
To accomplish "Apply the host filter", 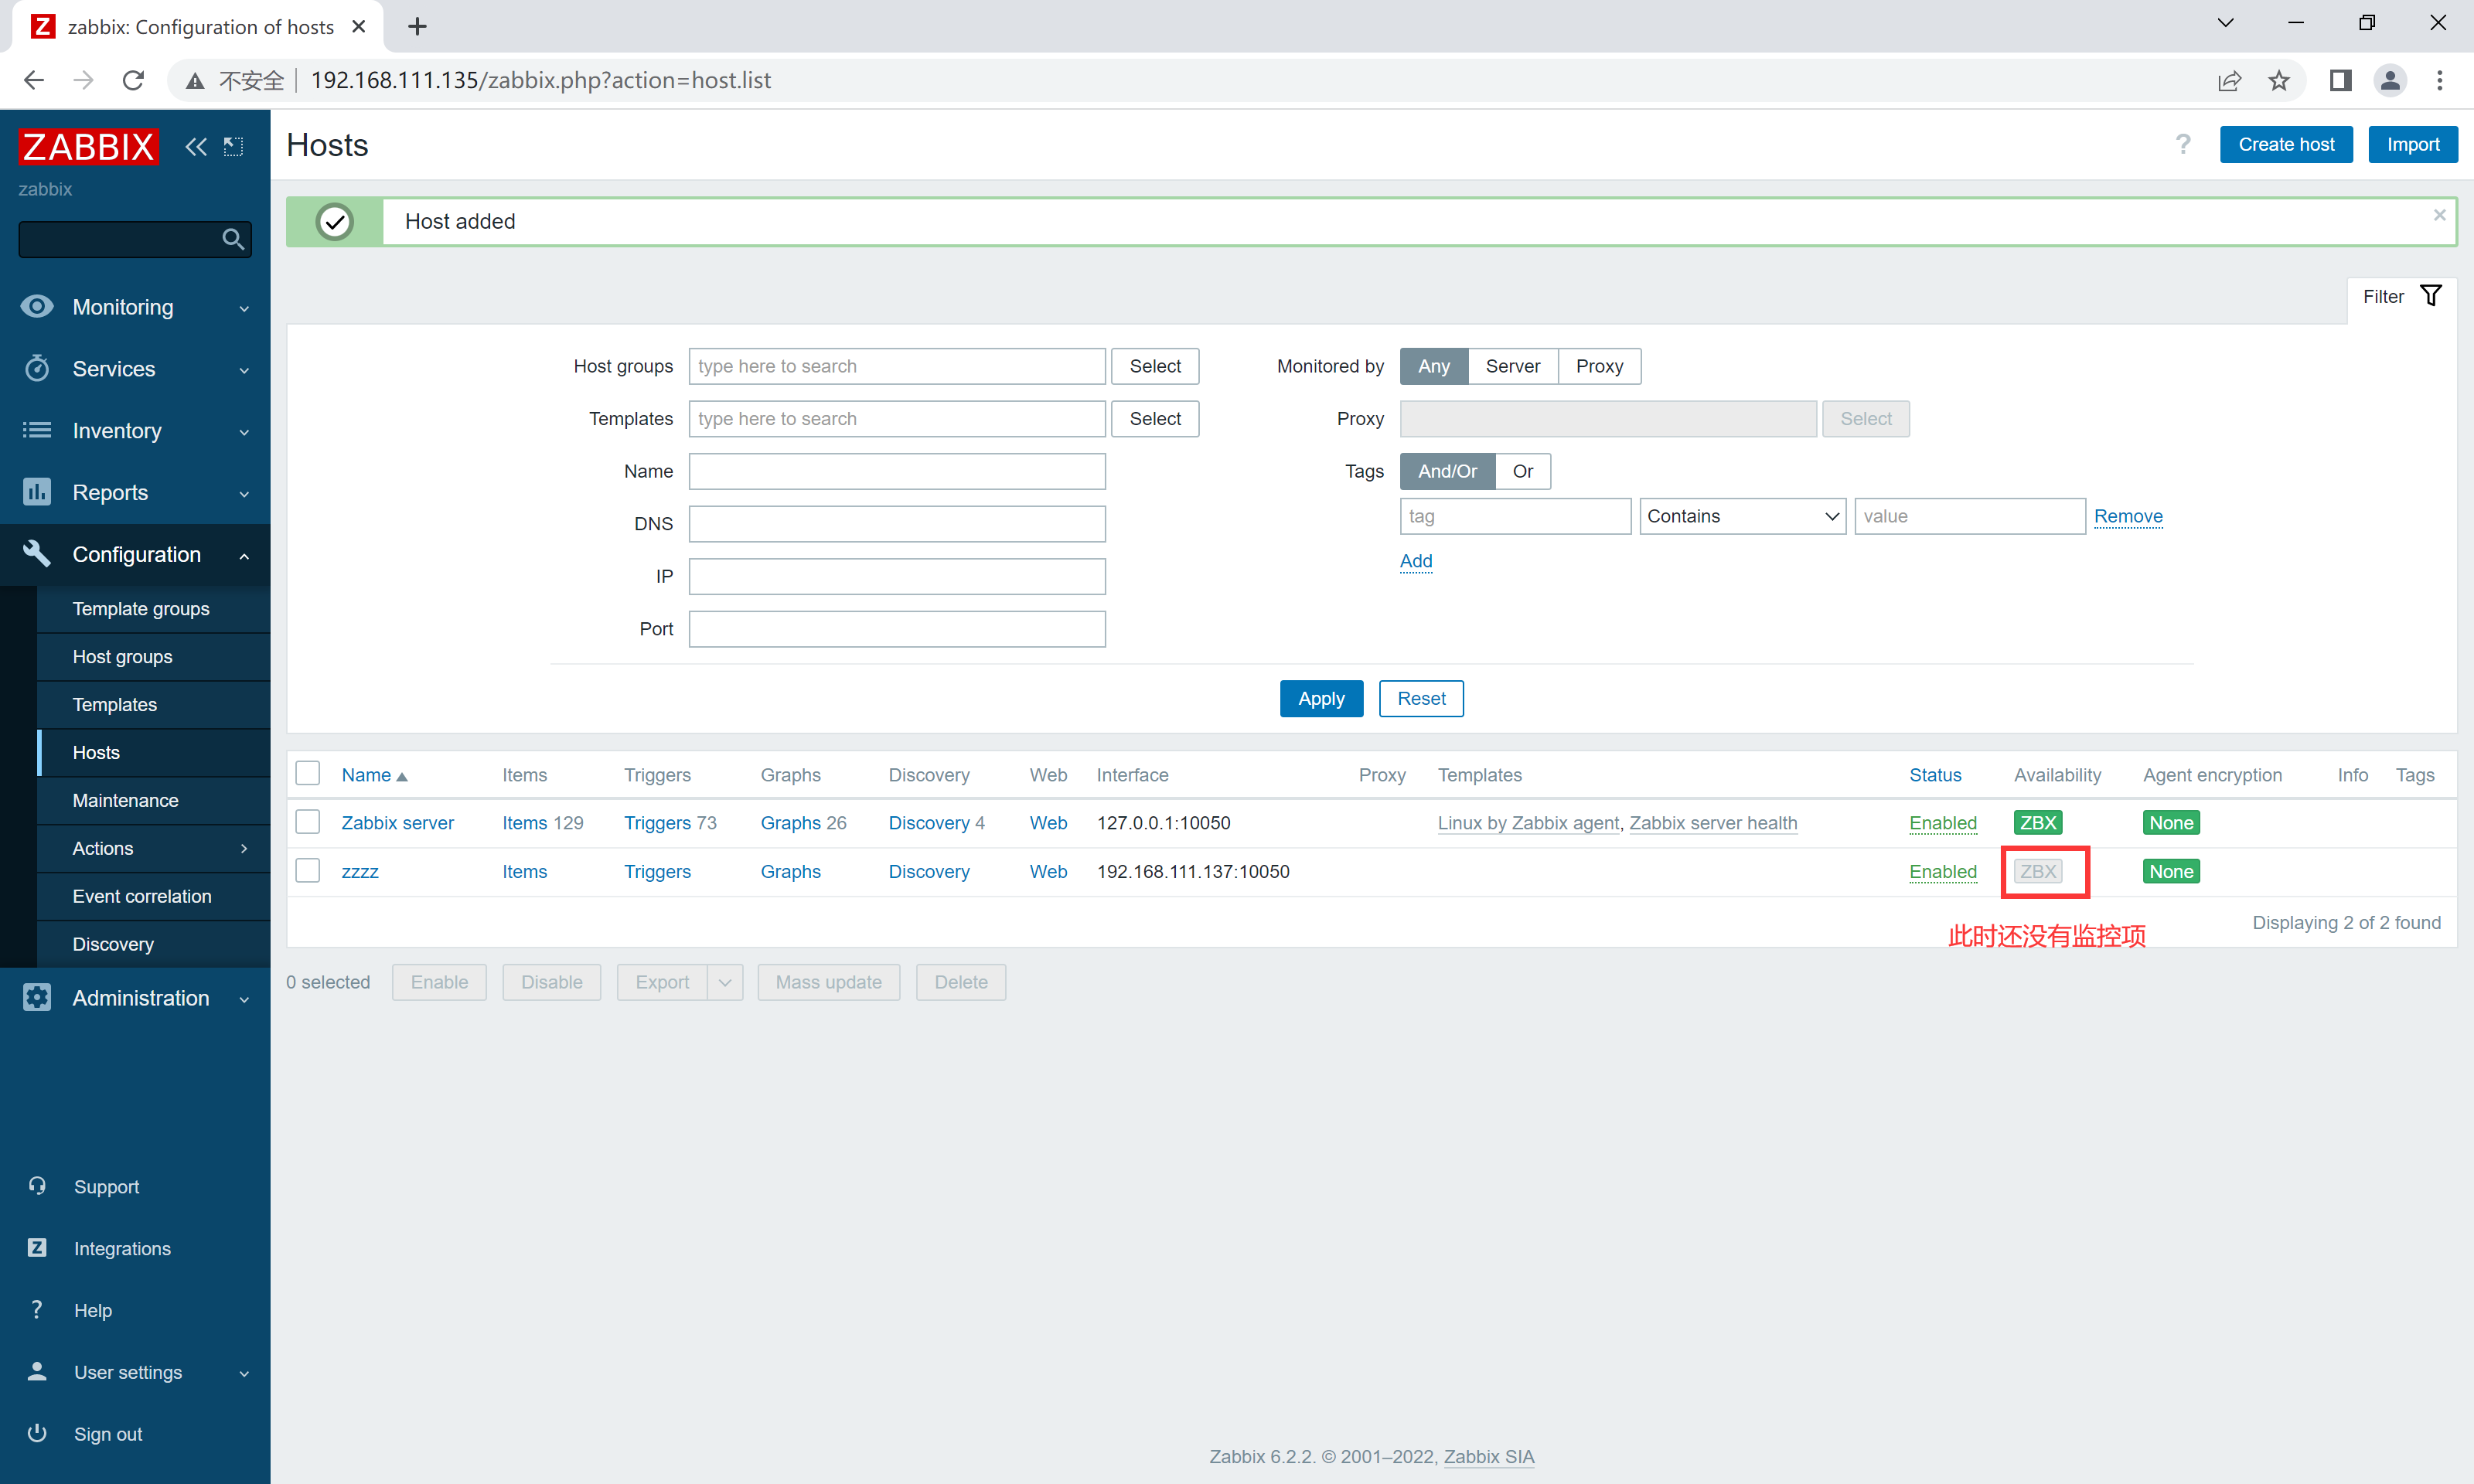I will pos(1321,698).
